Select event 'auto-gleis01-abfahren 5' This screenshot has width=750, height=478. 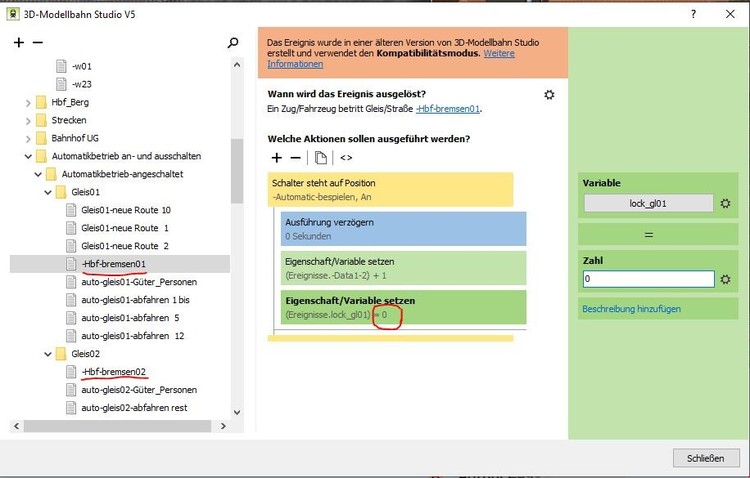(130, 318)
